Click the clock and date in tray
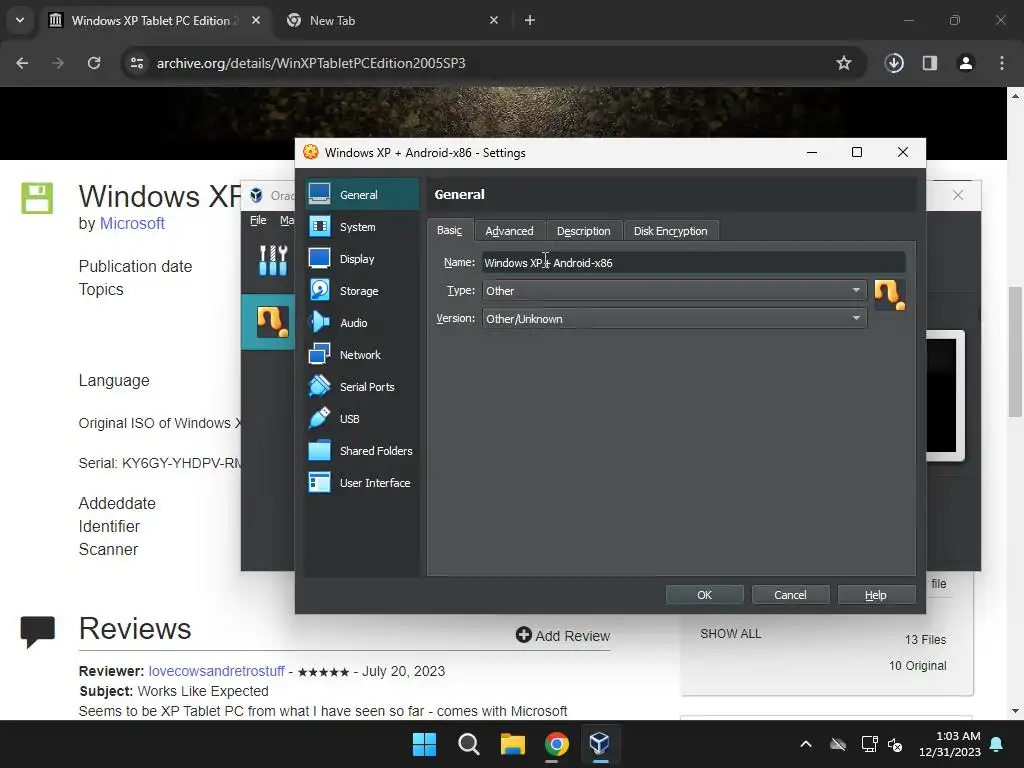The image size is (1024, 768). [x=950, y=744]
